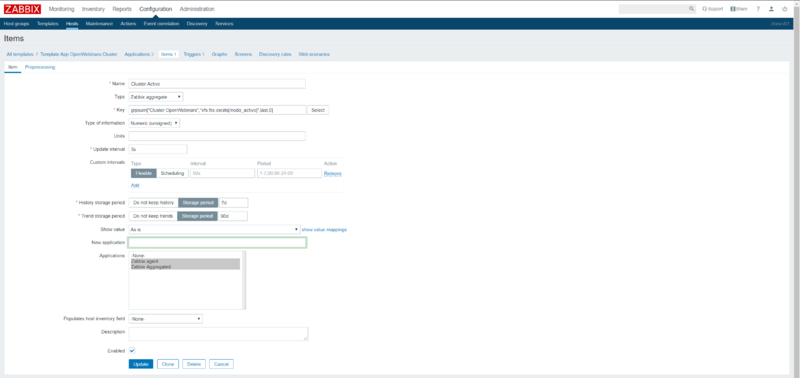Go to Services submenu
This screenshot has height=378, width=800.
[224, 24]
